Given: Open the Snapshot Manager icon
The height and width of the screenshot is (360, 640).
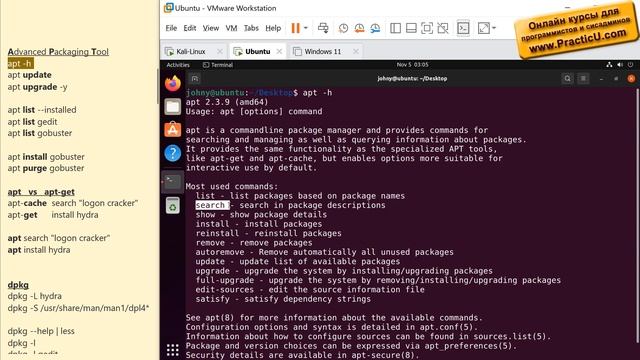Looking at the screenshot, I should [x=375, y=28].
